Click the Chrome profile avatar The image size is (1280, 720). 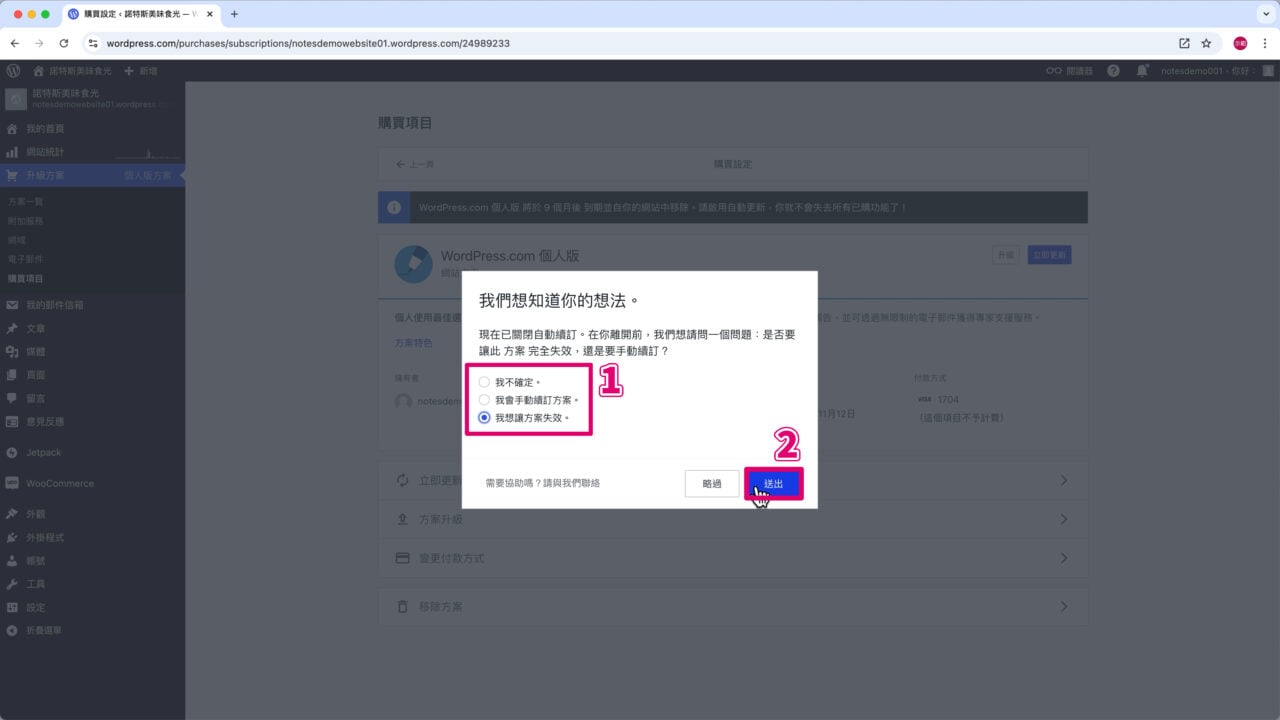coord(1240,43)
